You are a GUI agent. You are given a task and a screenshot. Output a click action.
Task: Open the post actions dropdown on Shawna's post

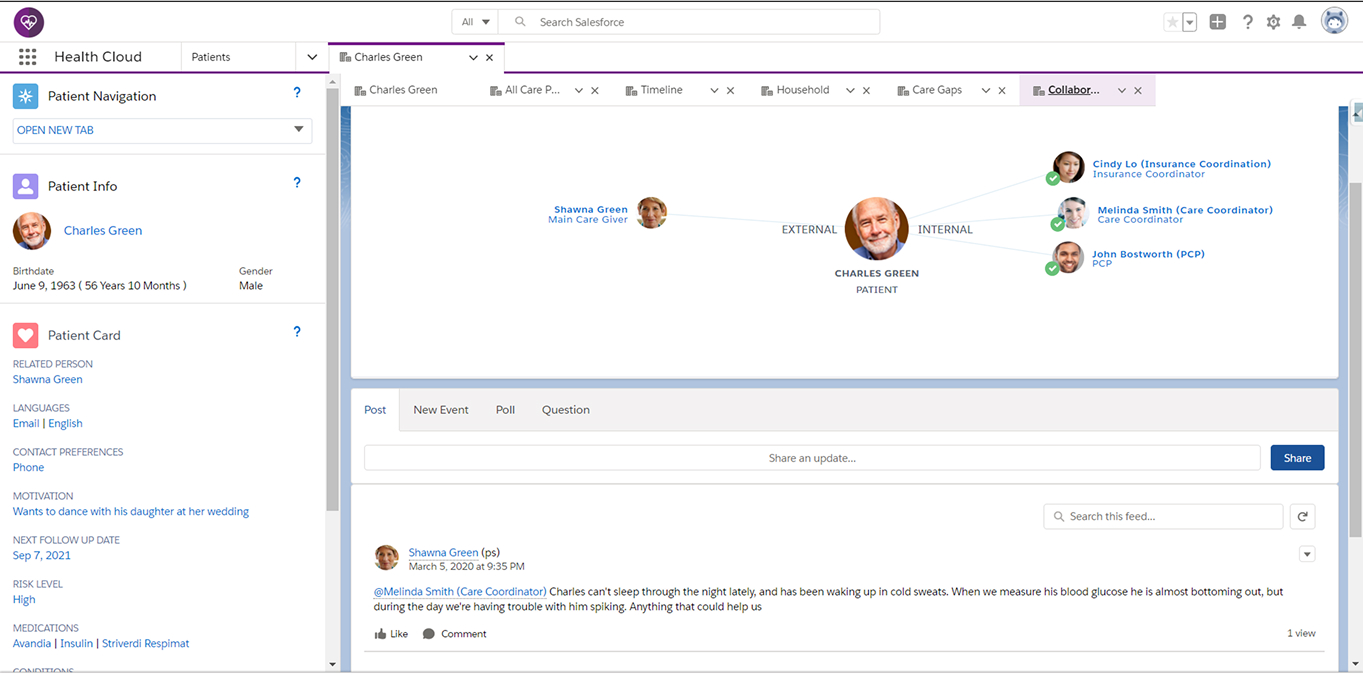click(x=1307, y=554)
